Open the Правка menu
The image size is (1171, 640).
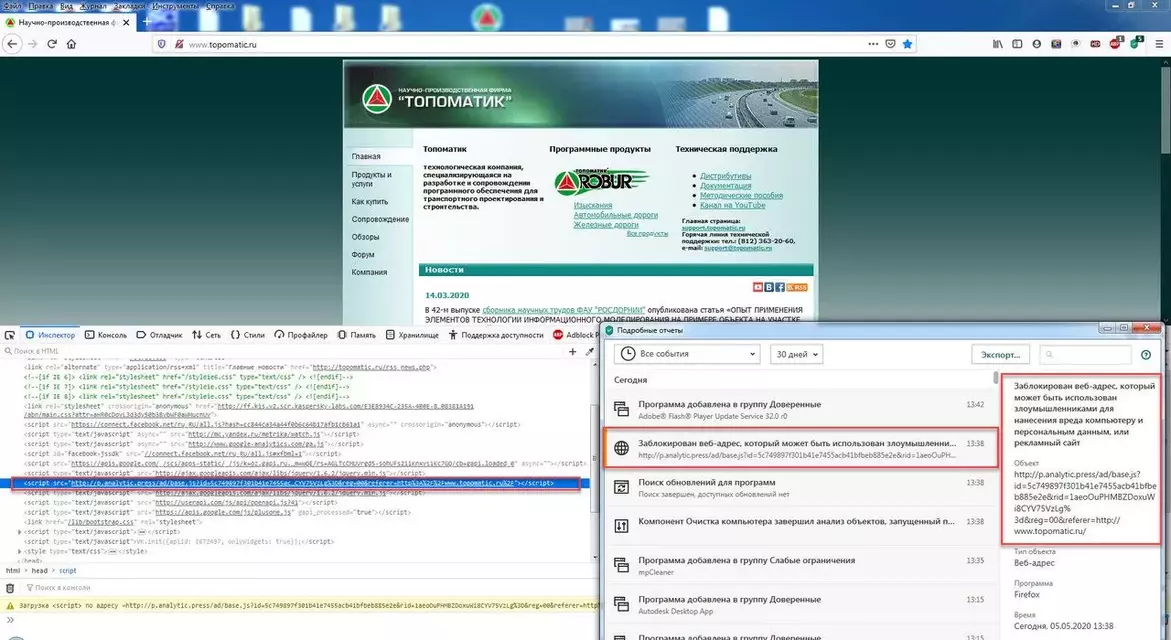tap(40, 5)
